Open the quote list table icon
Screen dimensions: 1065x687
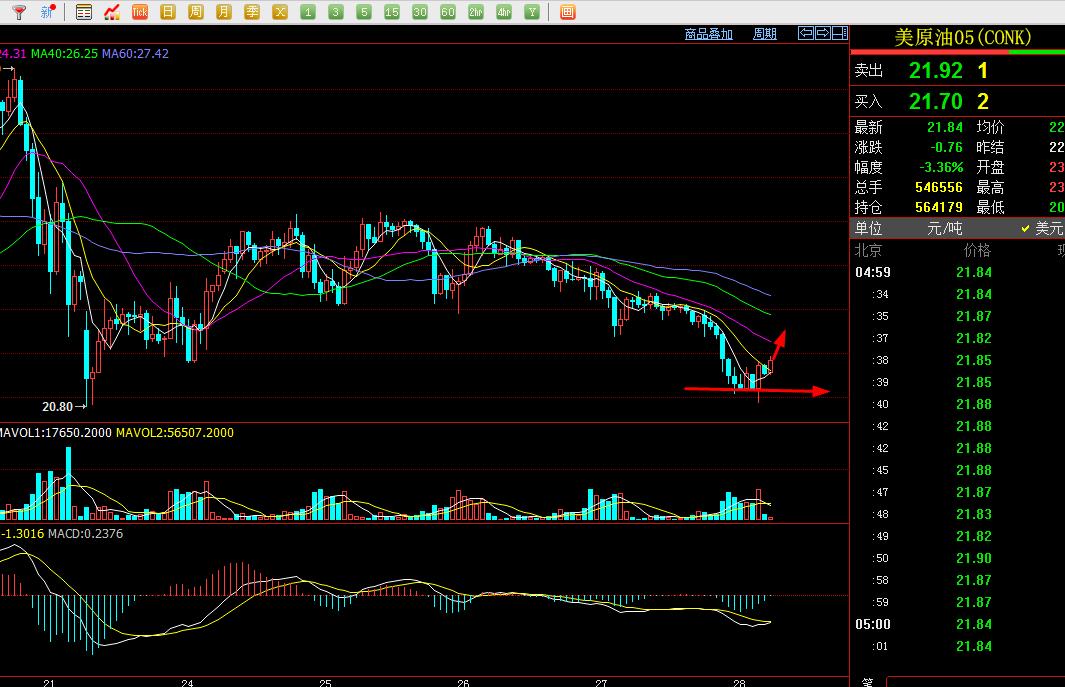[x=84, y=12]
